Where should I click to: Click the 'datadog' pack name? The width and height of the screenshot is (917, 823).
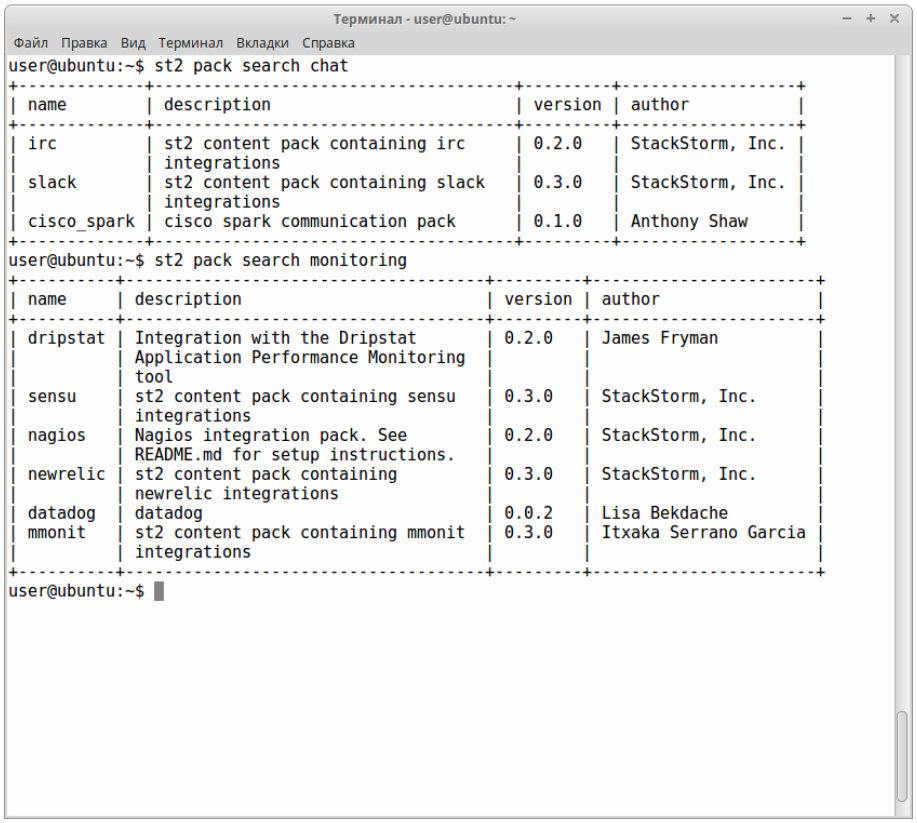(x=62, y=513)
